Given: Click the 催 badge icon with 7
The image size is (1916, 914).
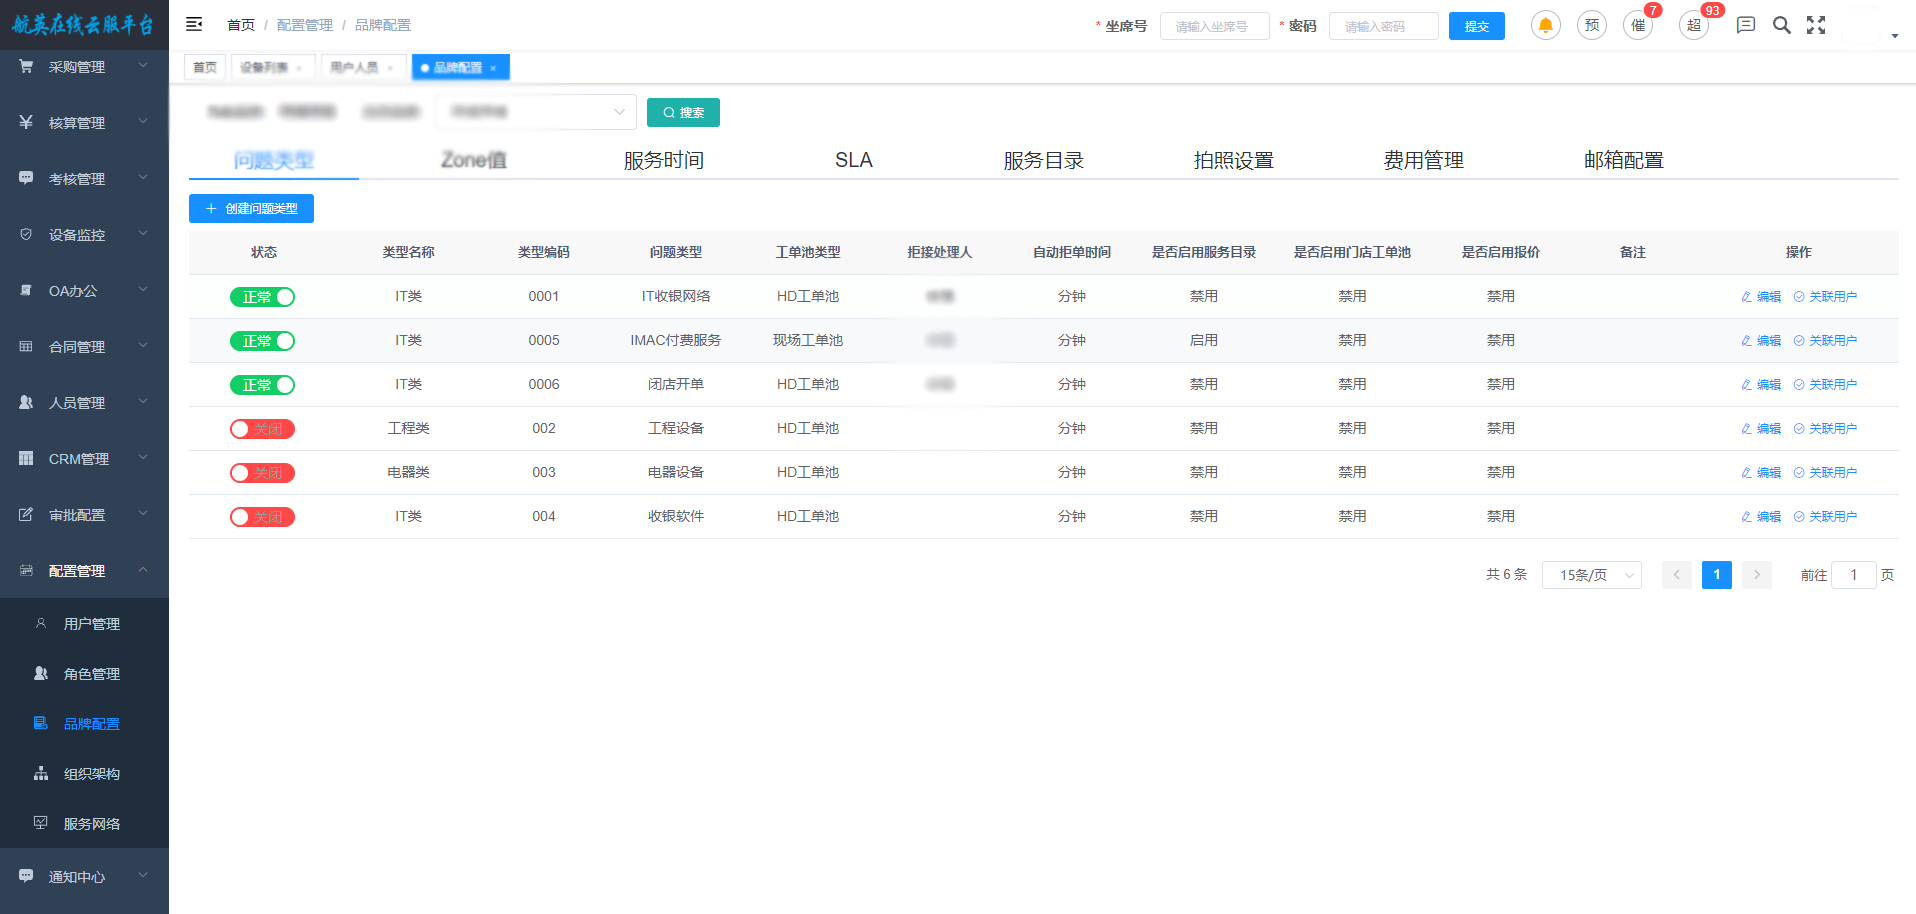Looking at the screenshot, I should pyautogui.click(x=1637, y=26).
